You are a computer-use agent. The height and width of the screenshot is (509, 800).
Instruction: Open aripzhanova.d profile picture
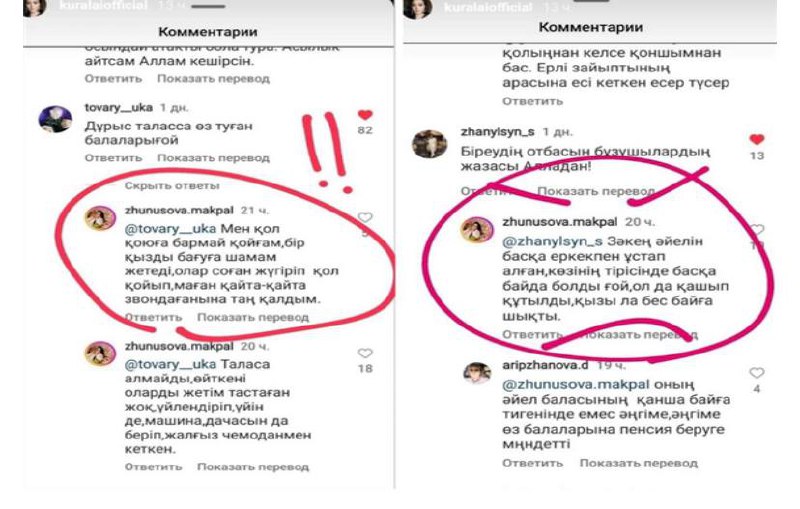477,373
